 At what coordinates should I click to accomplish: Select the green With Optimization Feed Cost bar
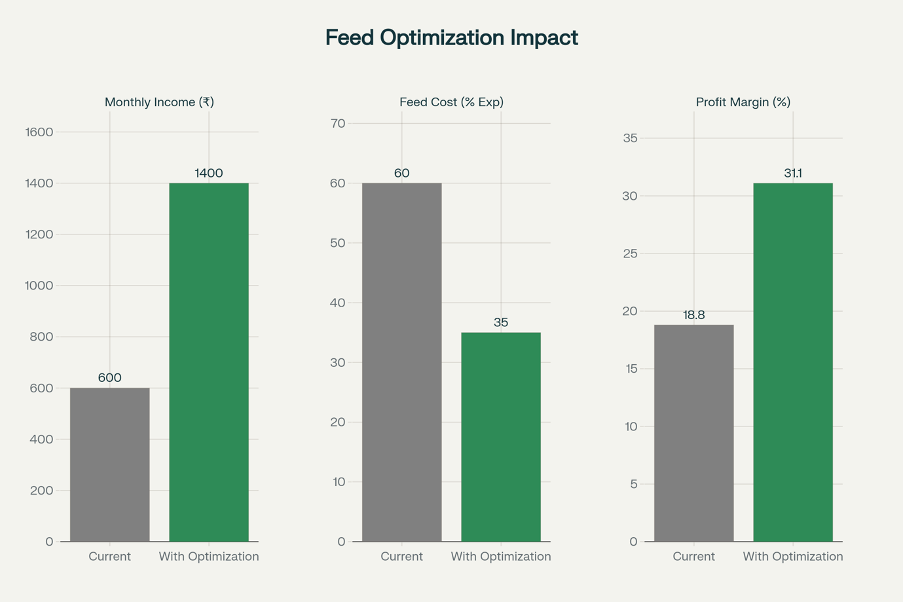tap(501, 437)
